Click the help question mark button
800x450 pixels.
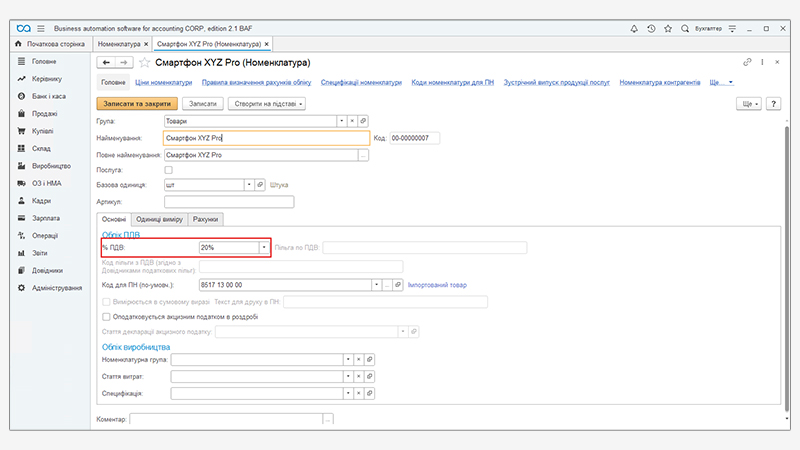click(773, 103)
